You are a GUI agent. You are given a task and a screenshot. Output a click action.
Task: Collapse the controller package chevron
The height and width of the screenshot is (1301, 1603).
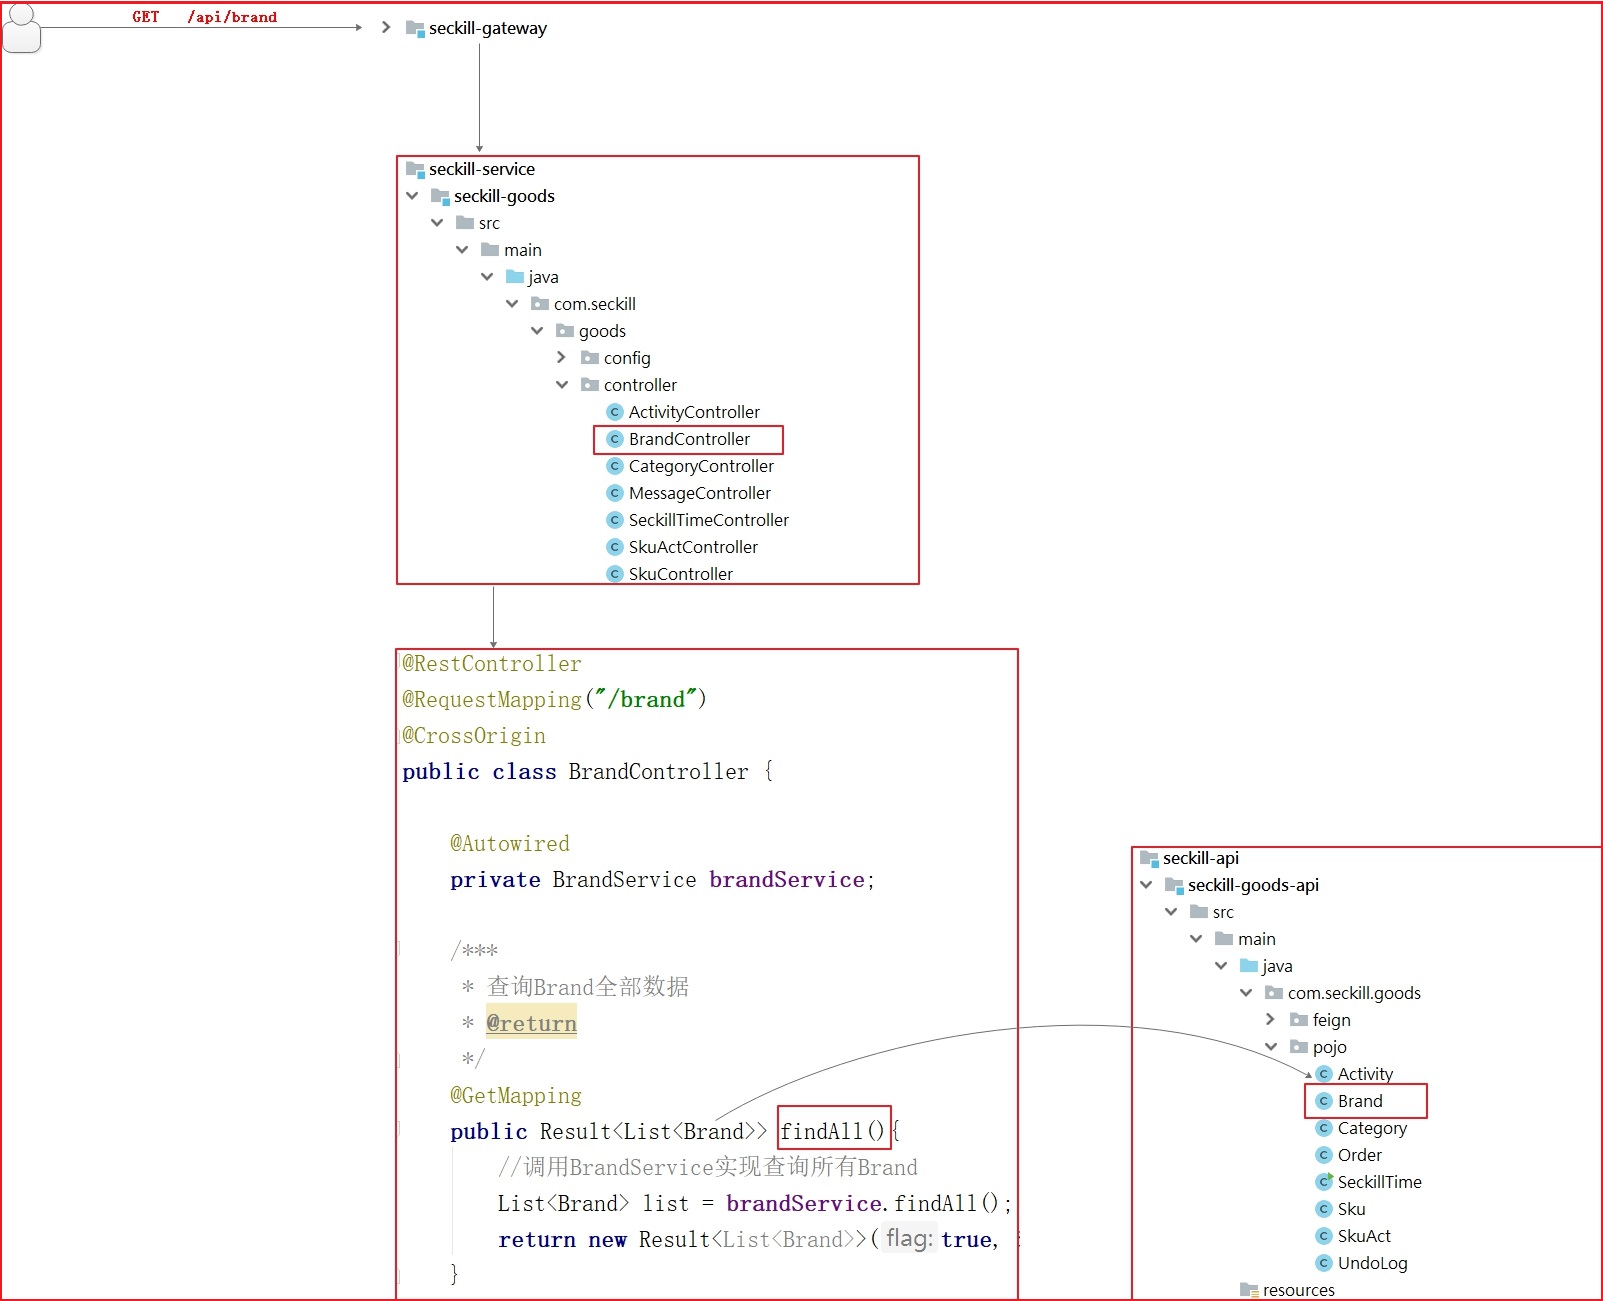(561, 385)
